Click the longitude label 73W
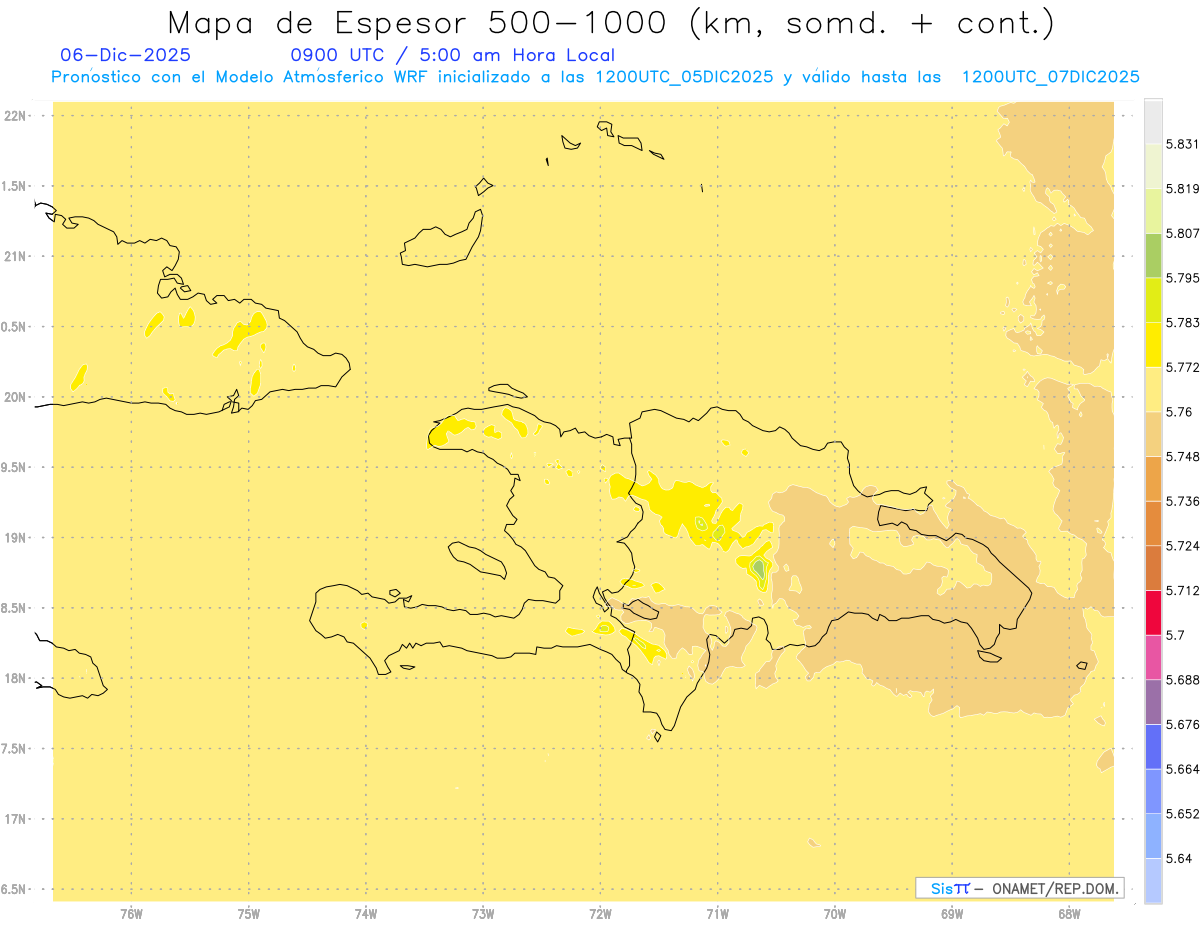1200x927 pixels. click(483, 914)
